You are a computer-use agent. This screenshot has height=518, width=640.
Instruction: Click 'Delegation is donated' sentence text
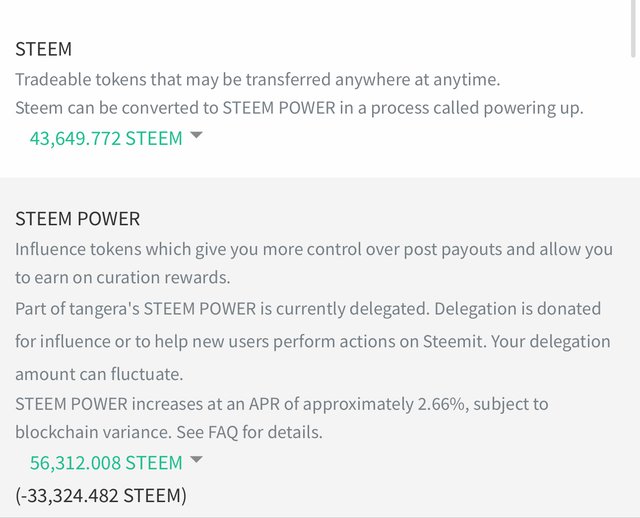518,309
